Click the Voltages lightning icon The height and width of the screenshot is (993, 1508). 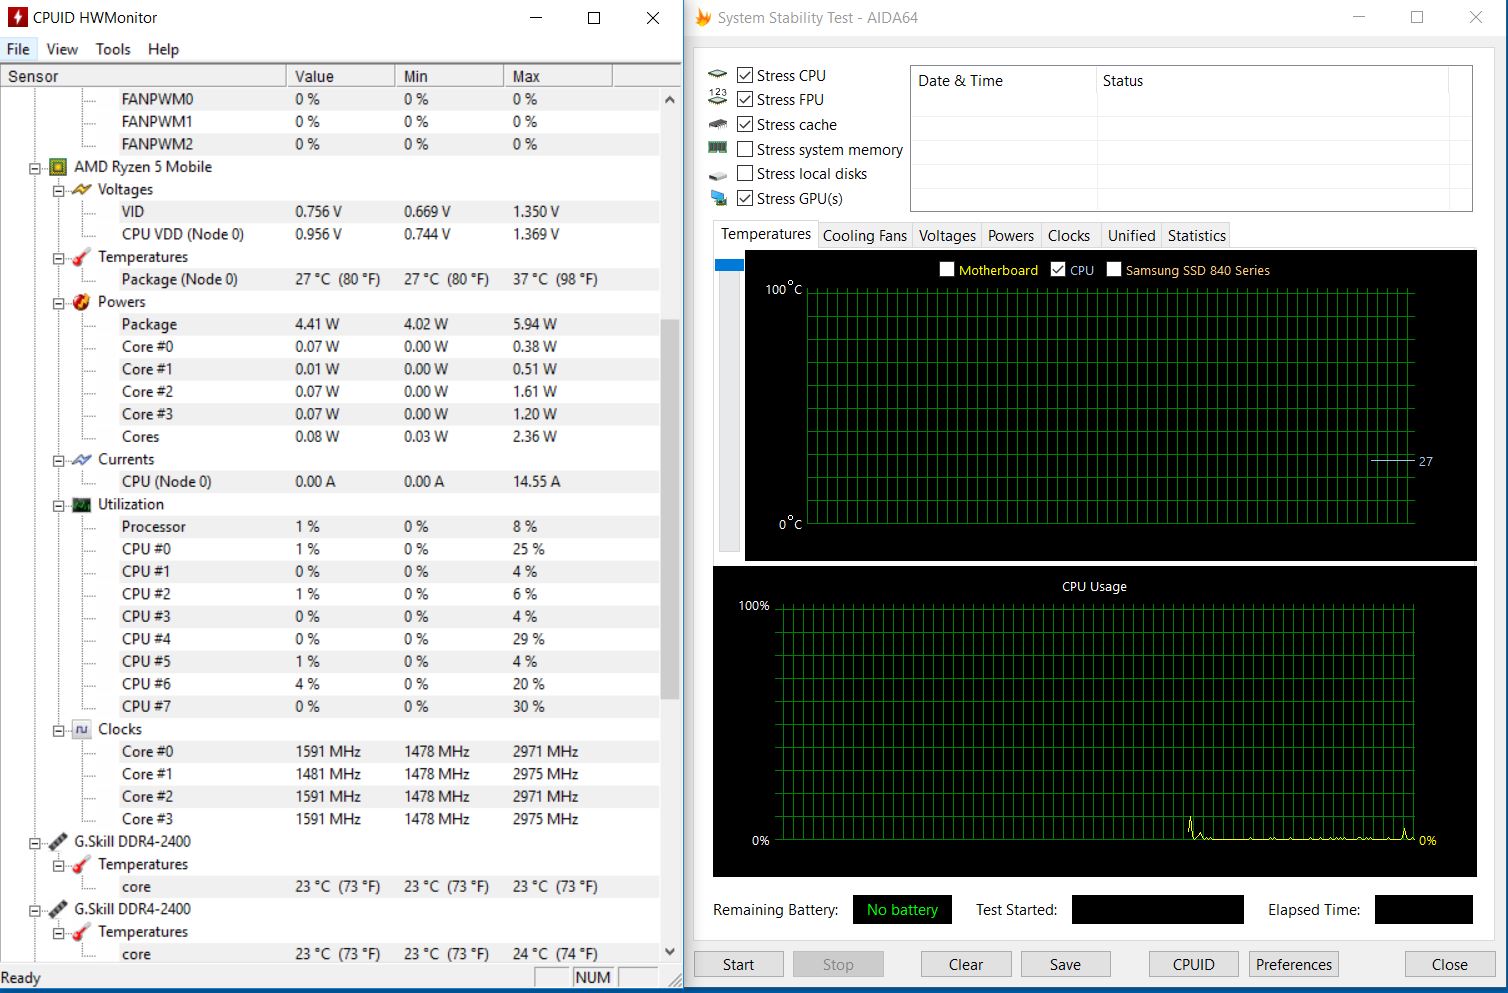coord(82,190)
